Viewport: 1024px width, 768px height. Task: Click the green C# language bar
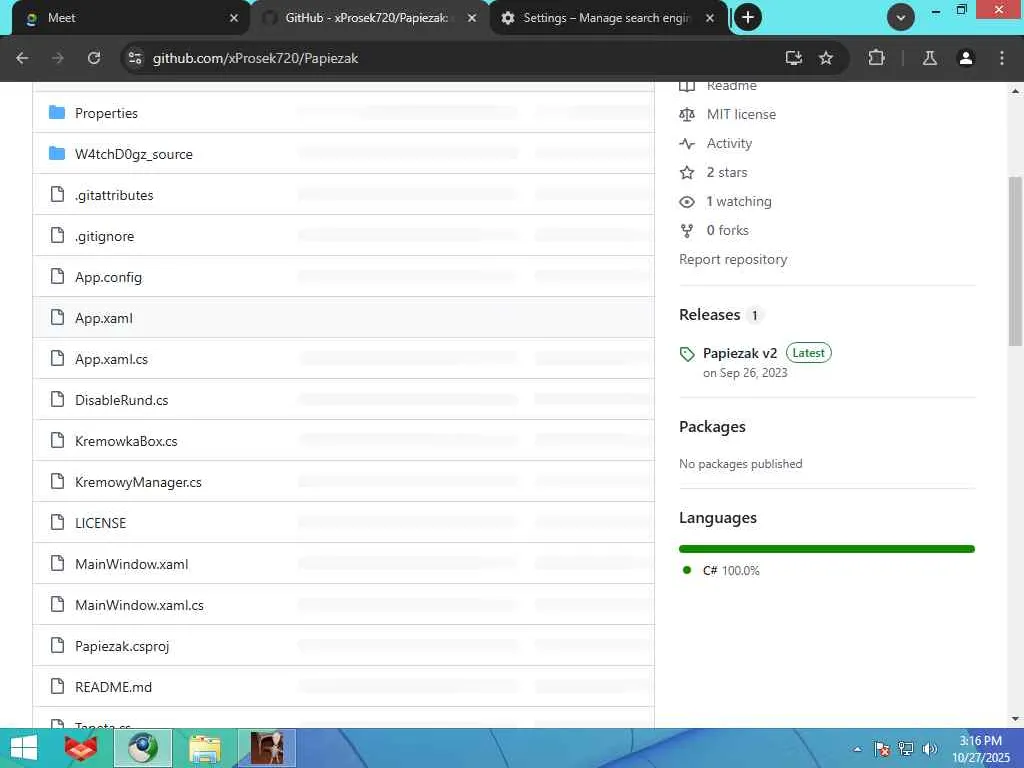click(827, 549)
